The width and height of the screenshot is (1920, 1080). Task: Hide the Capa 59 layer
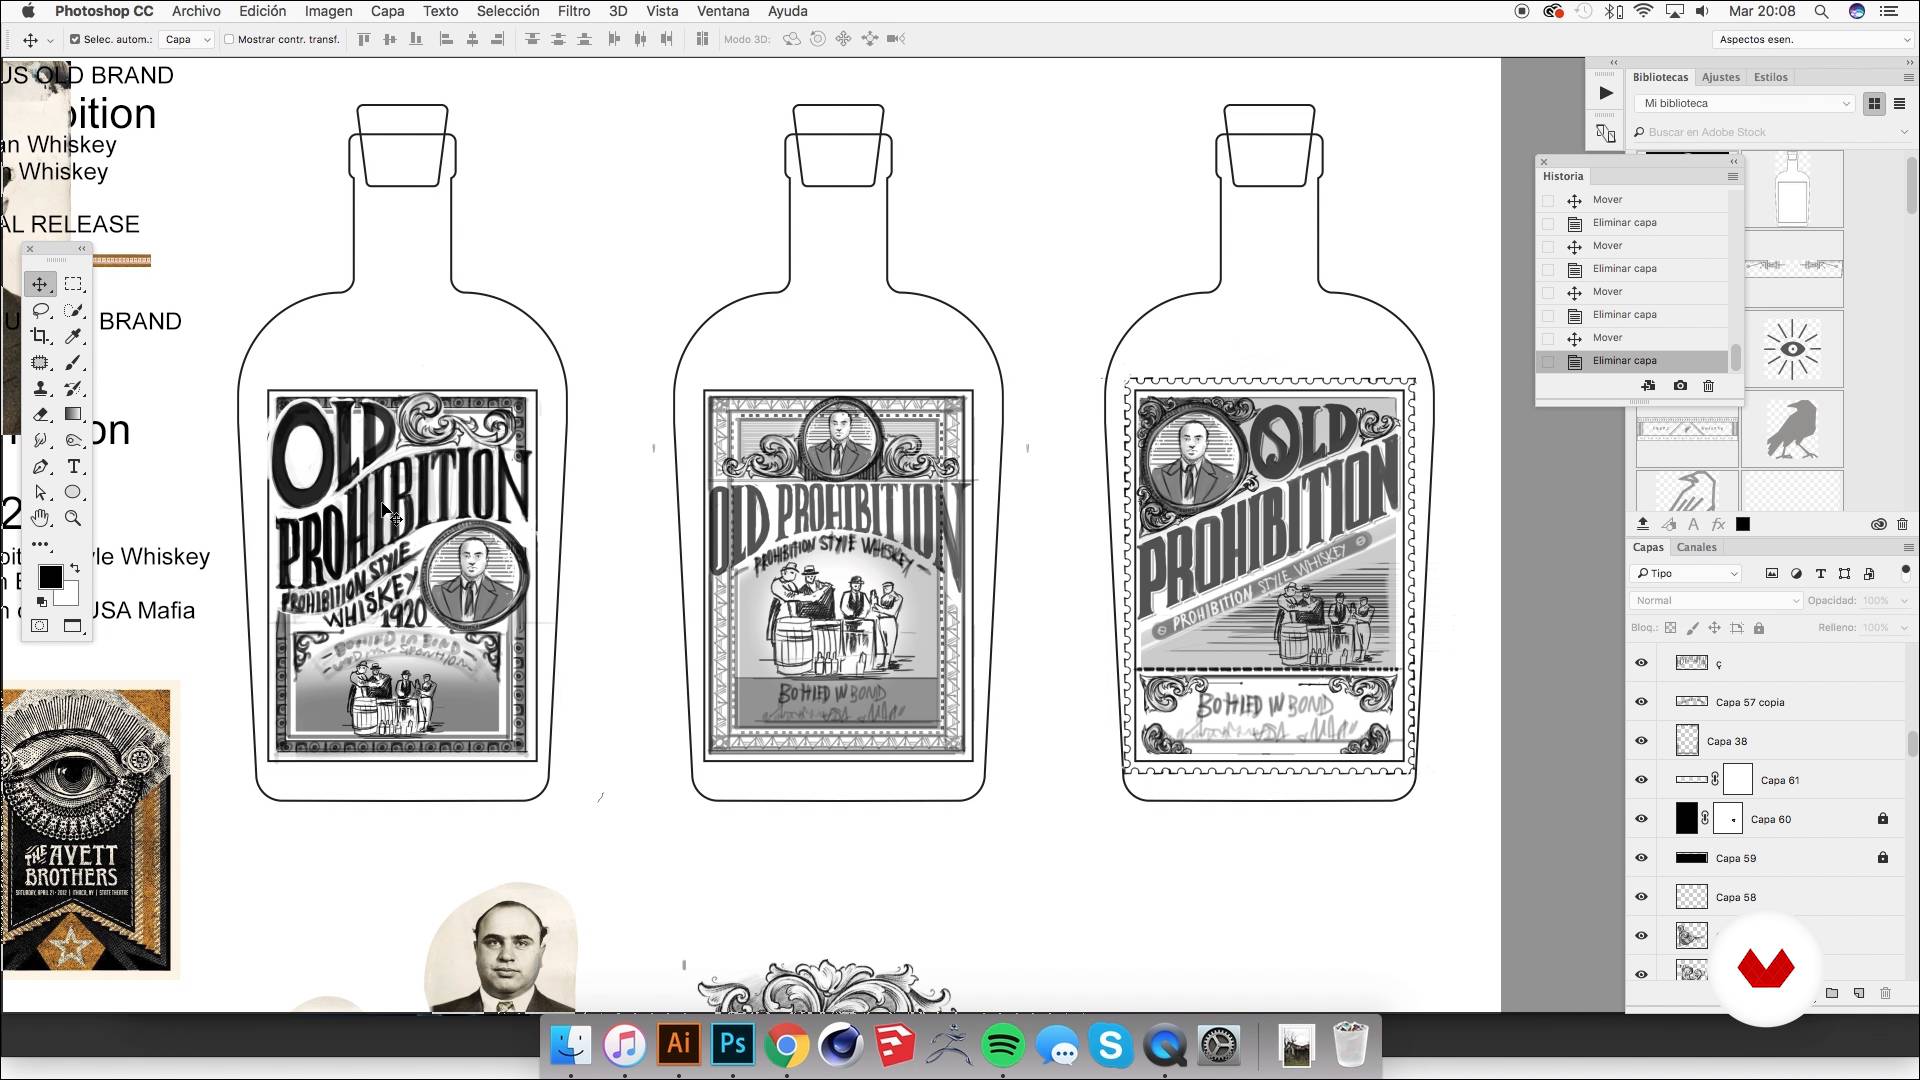pyautogui.click(x=1641, y=858)
